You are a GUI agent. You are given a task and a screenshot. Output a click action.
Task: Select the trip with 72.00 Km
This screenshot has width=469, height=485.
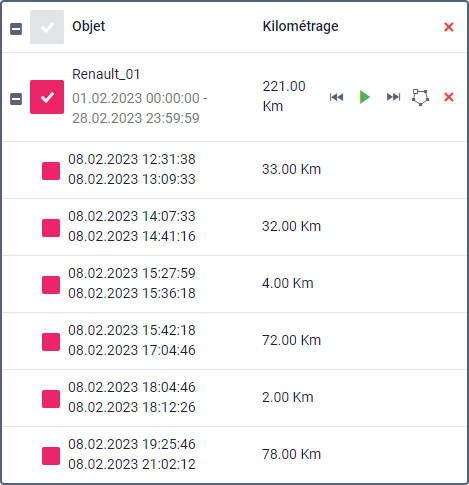(235, 341)
